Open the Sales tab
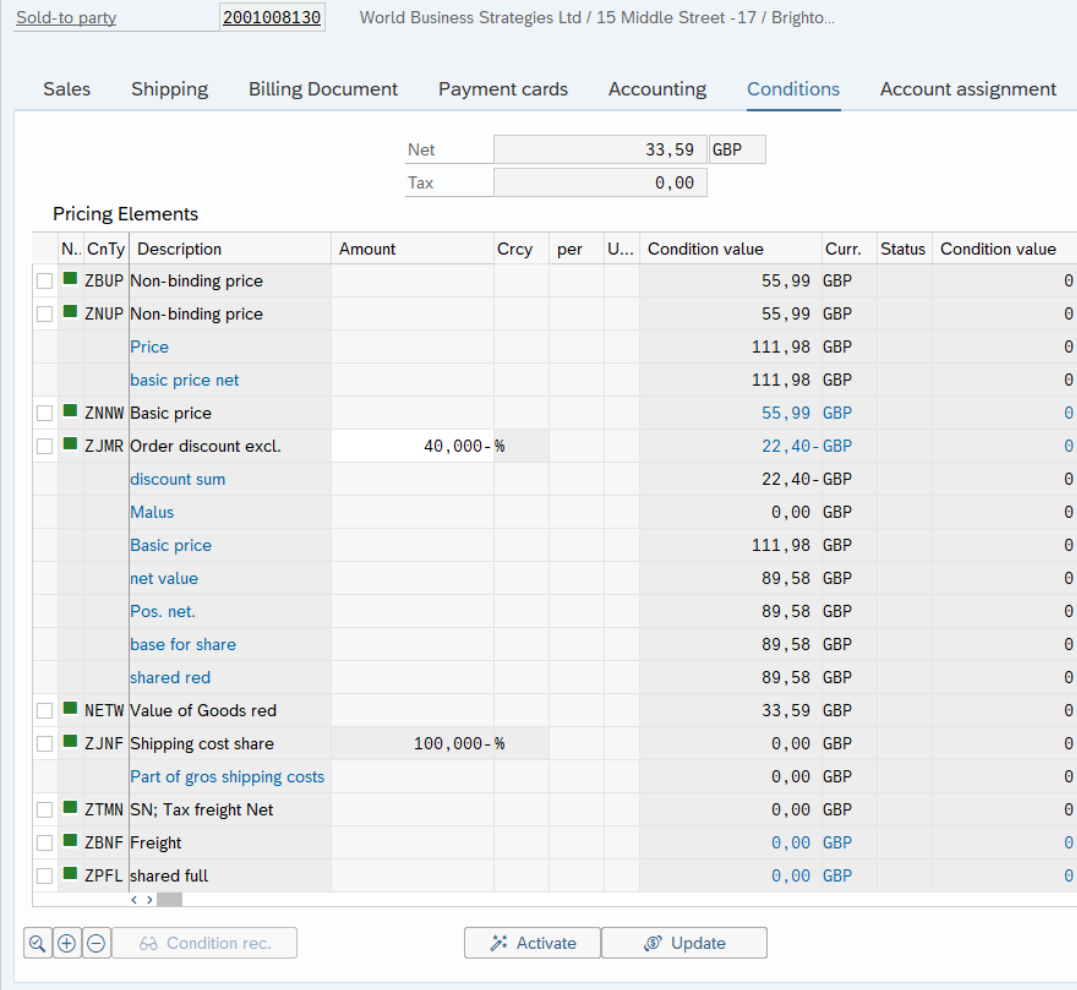 point(67,89)
